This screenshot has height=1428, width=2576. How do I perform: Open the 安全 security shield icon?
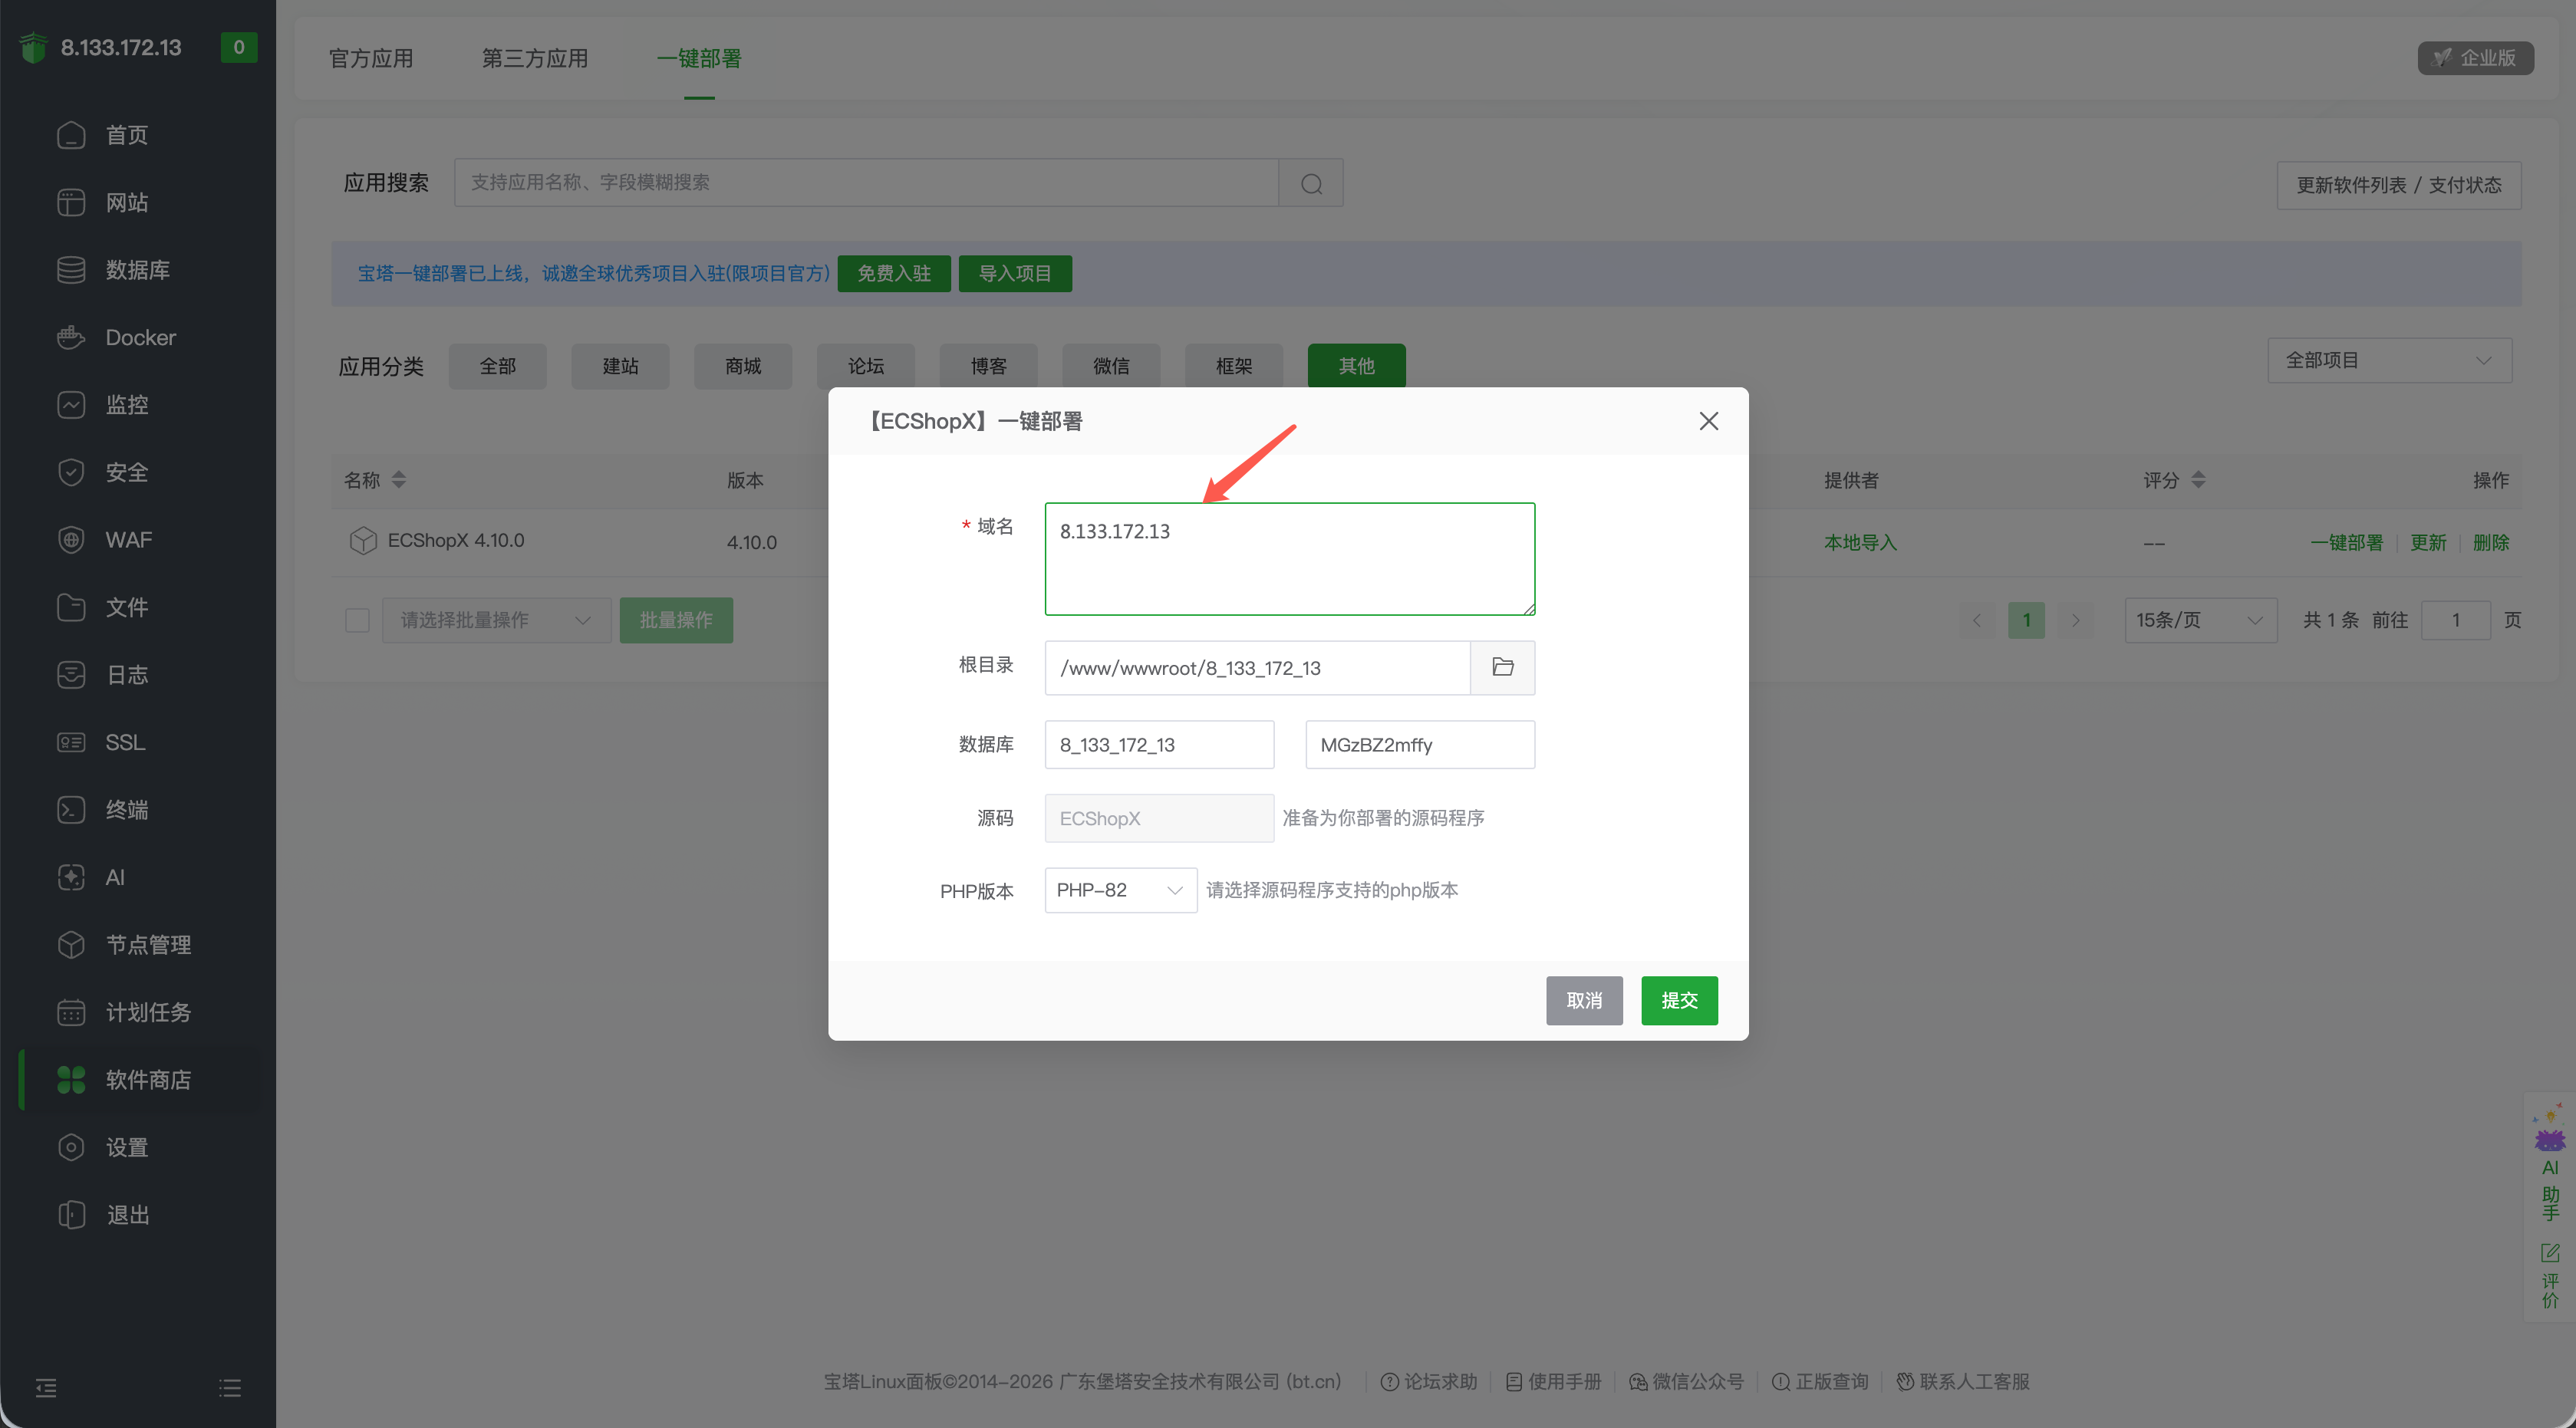pos(71,472)
